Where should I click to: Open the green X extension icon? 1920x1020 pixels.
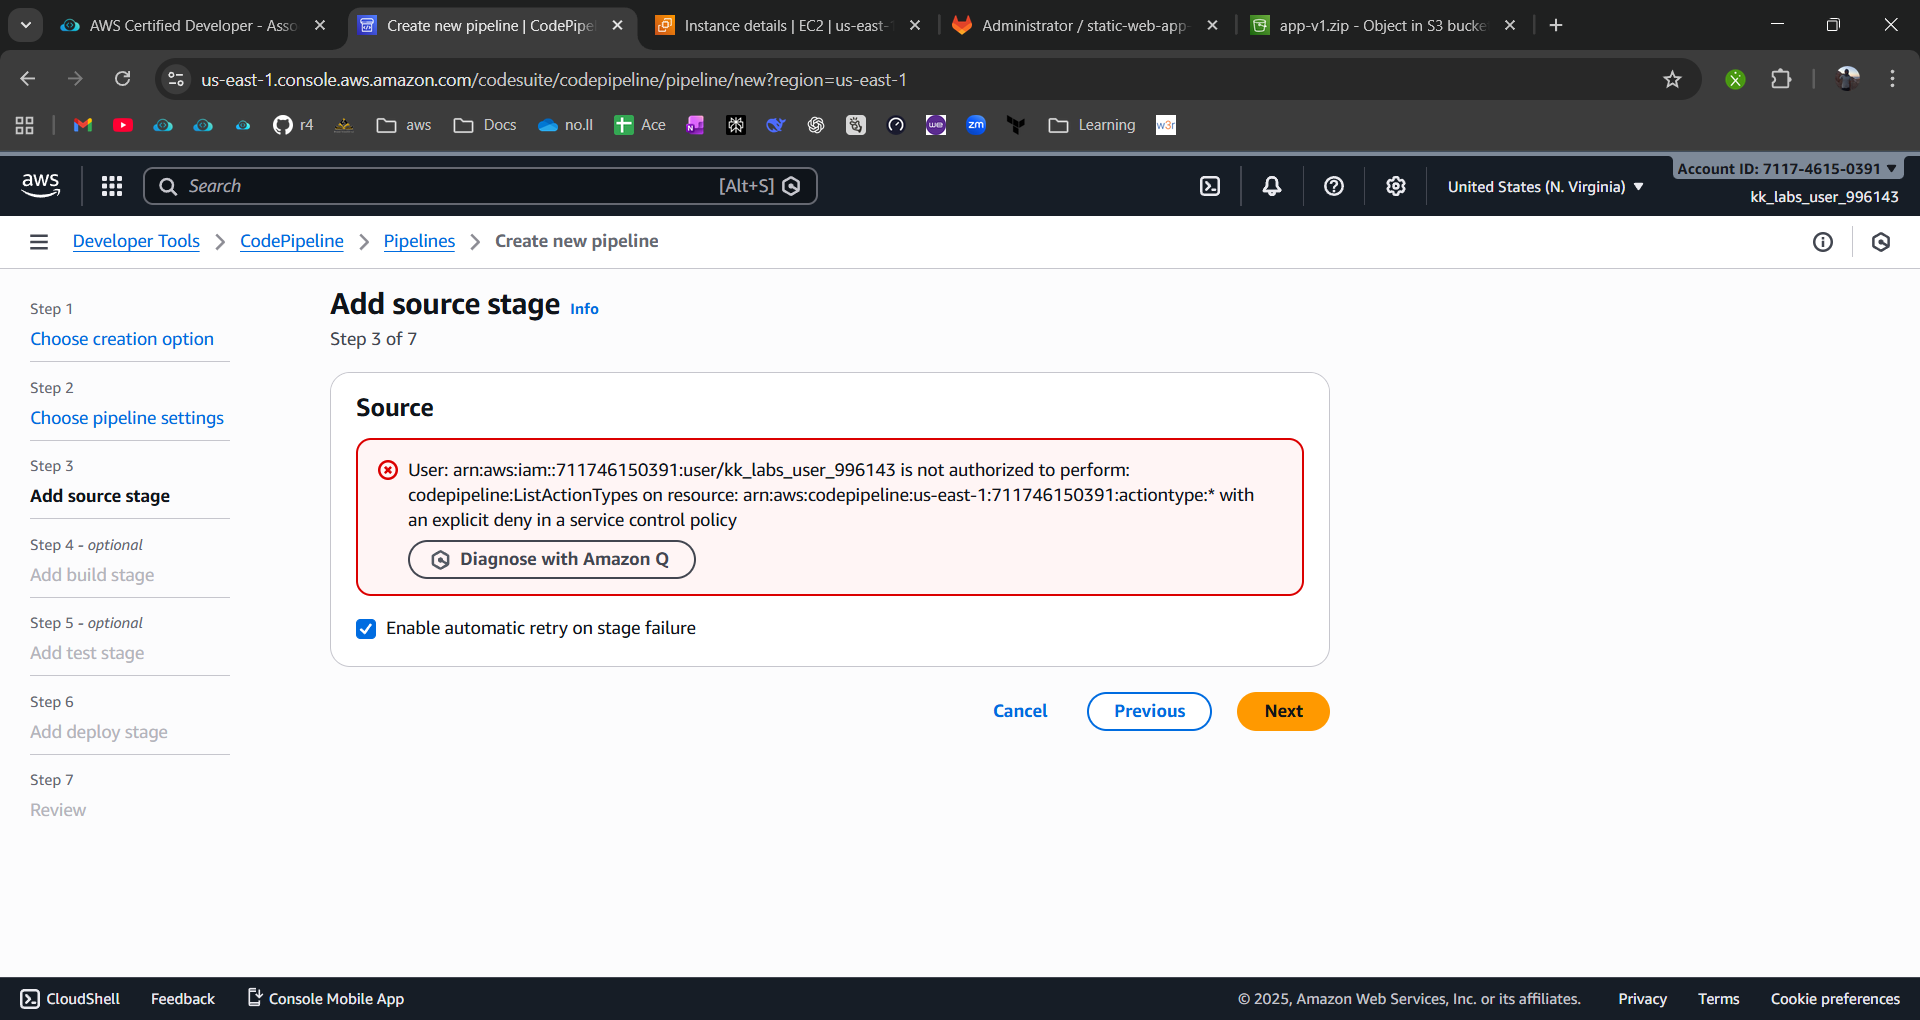[1735, 79]
